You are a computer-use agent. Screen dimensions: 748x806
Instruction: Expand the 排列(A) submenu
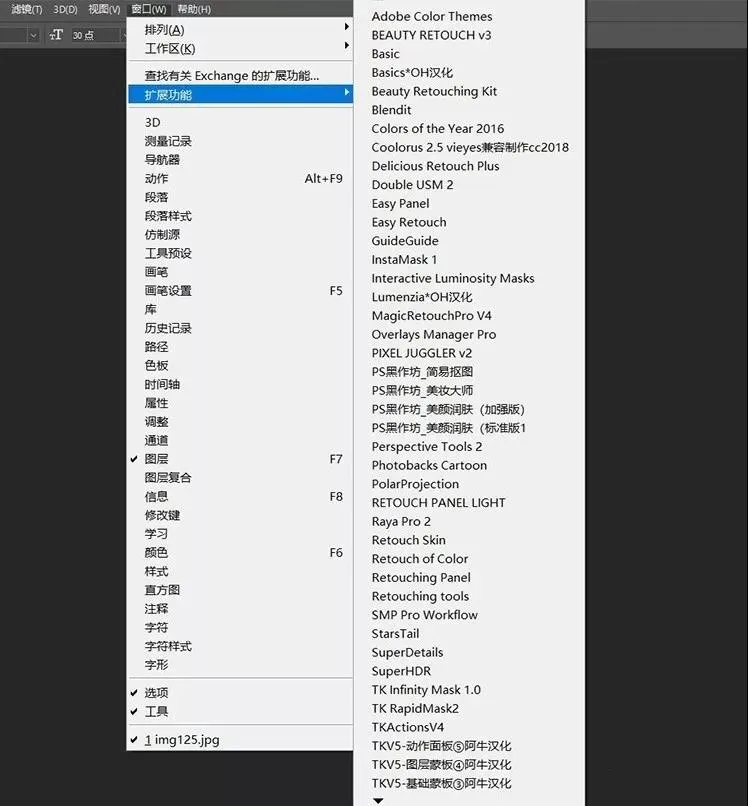240,29
